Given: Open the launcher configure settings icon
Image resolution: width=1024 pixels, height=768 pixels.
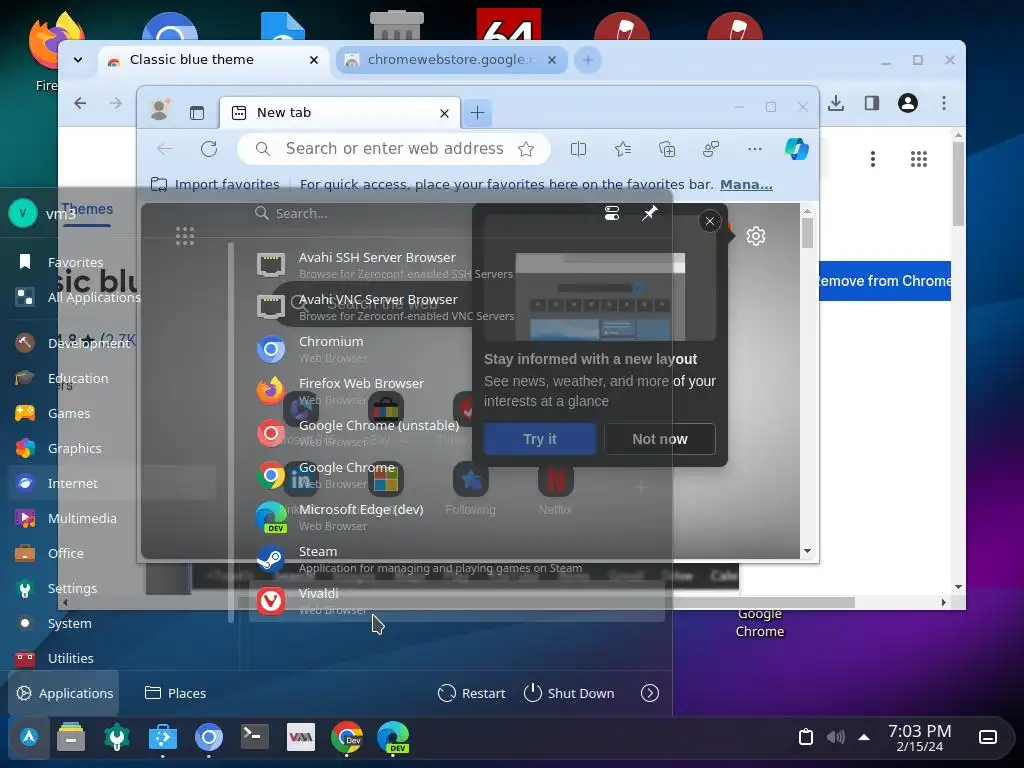Looking at the screenshot, I should (612, 213).
